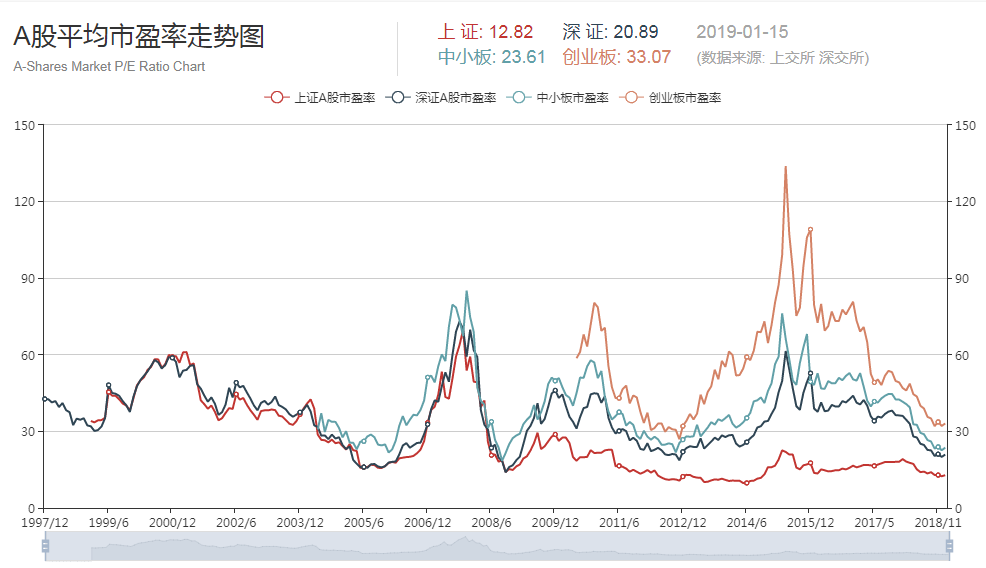986x568 pixels.
Task: Click the 中小板 peak point near 2007
Action: 466,292
